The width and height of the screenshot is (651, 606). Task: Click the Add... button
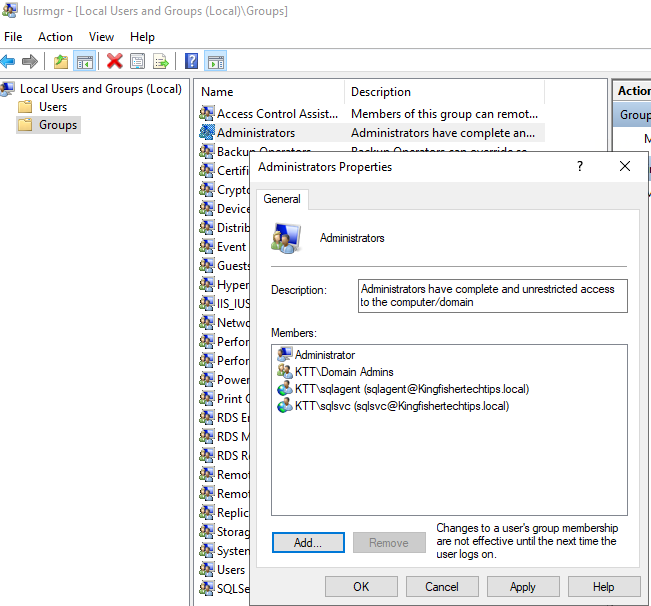308,542
